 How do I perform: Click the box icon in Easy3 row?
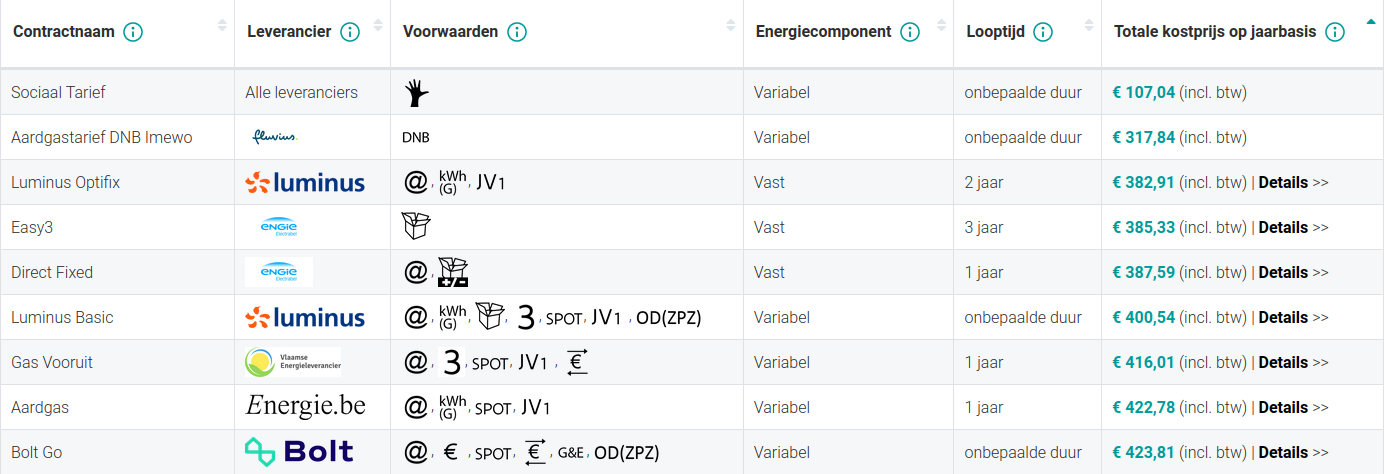point(415,227)
